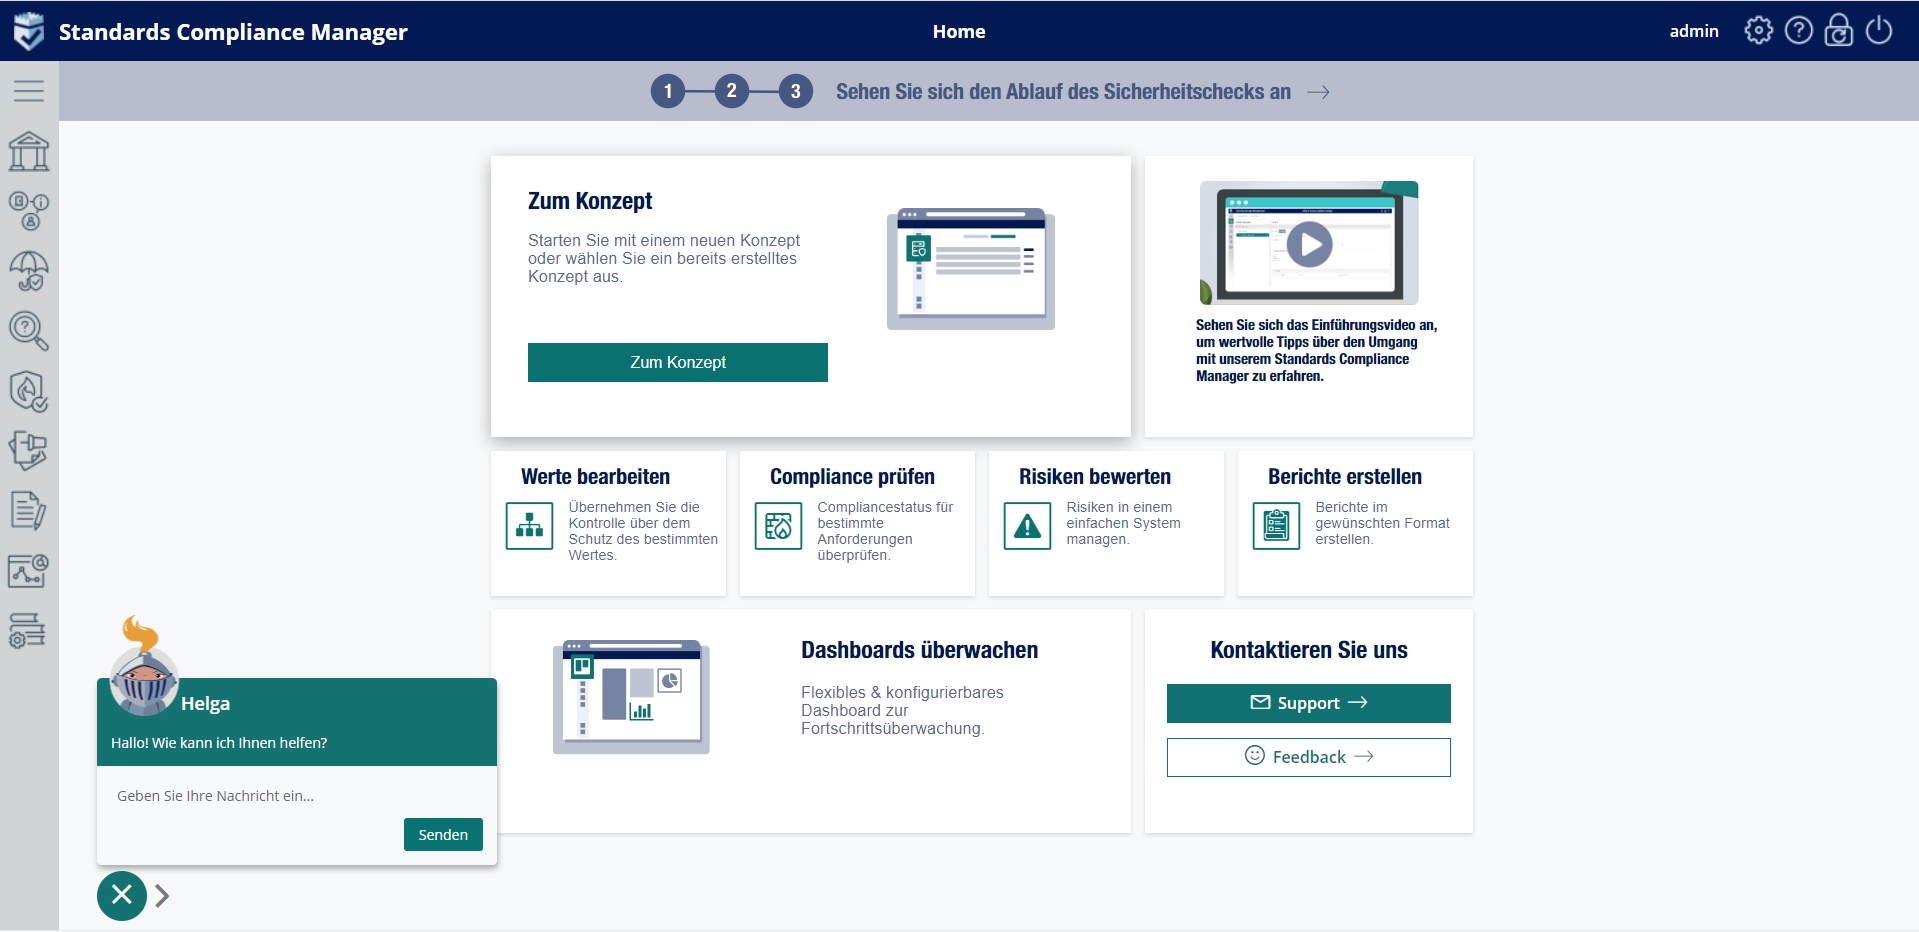Click the dashboard illustration thumbnail
This screenshot has height=932, width=1919.
[x=631, y=697]
